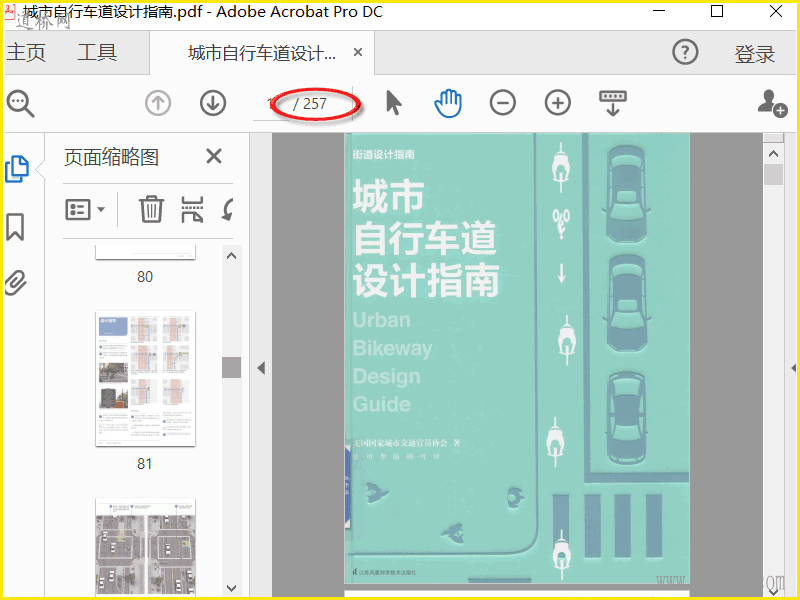
Task: Select the 城市自行车道设计 document tab
Action: [x=262, y=53]
